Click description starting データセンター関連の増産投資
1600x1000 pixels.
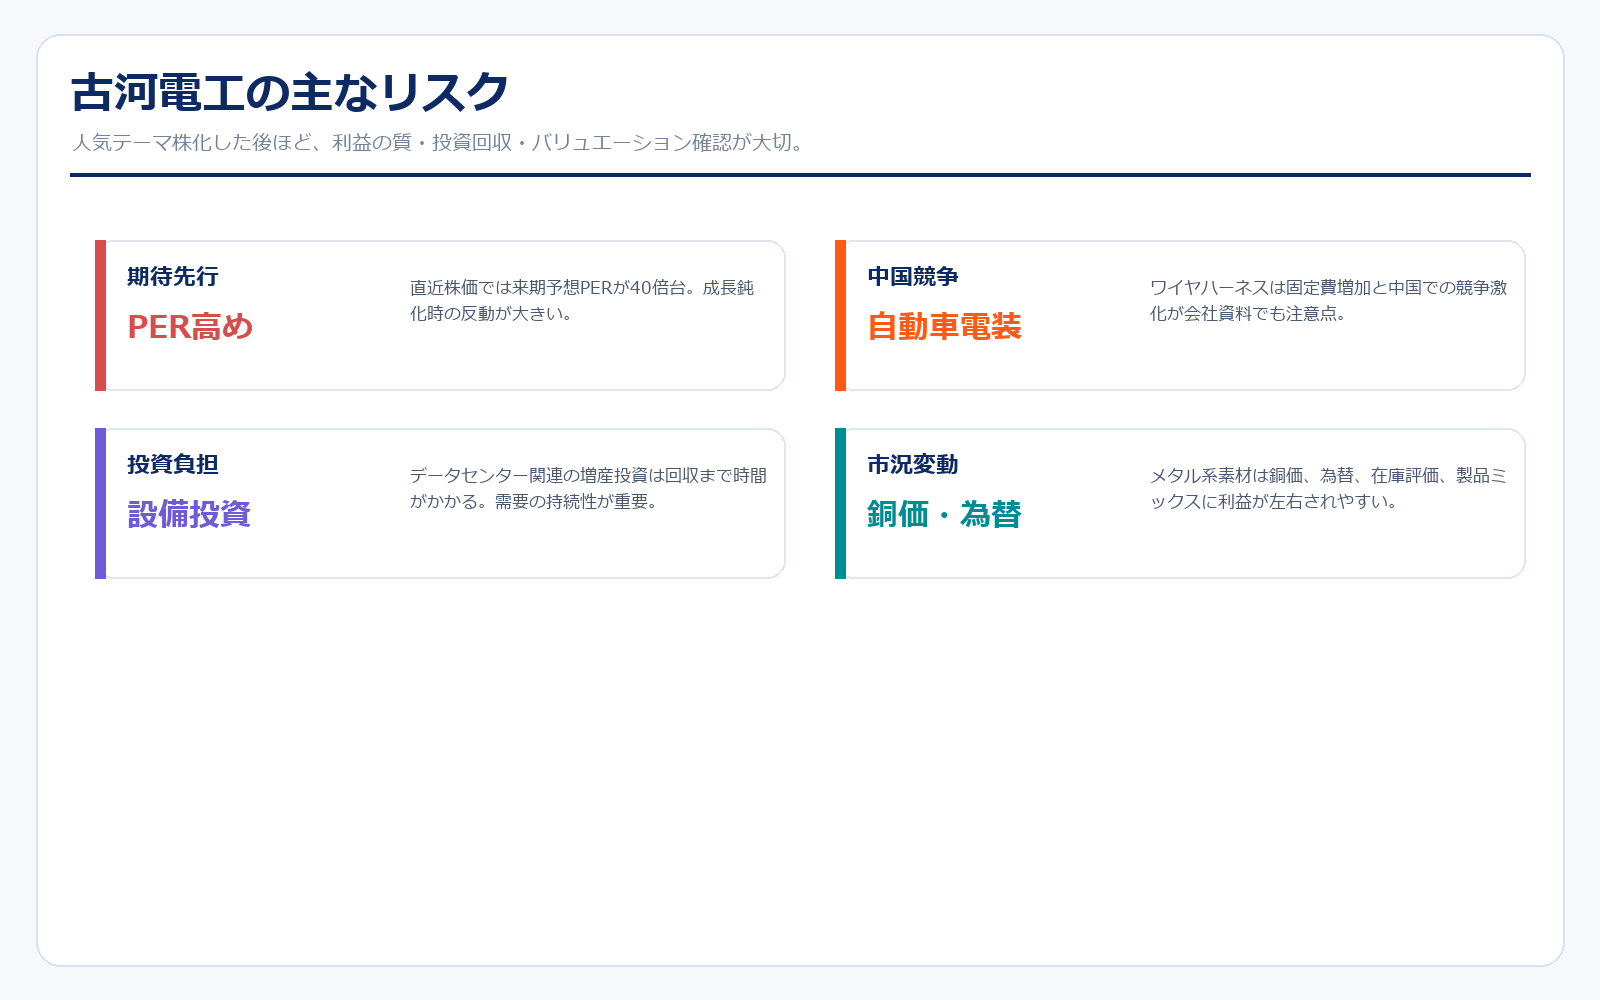point(588,488)
